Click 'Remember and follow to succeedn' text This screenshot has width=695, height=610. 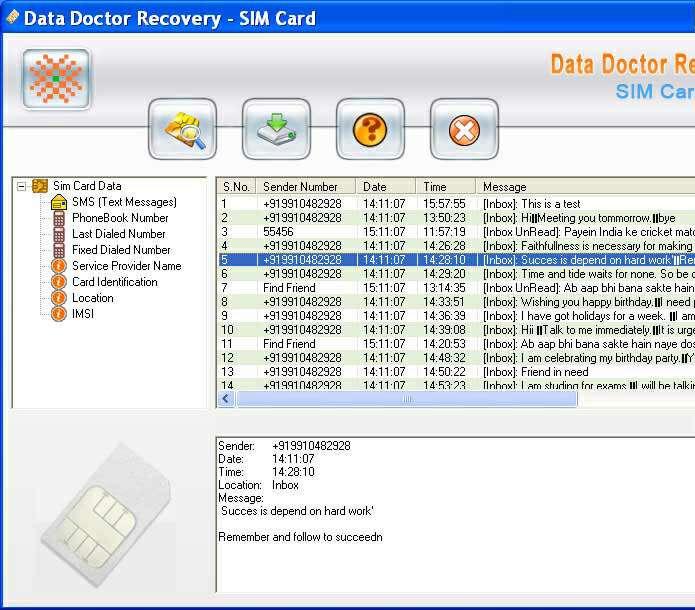(300, 537)
